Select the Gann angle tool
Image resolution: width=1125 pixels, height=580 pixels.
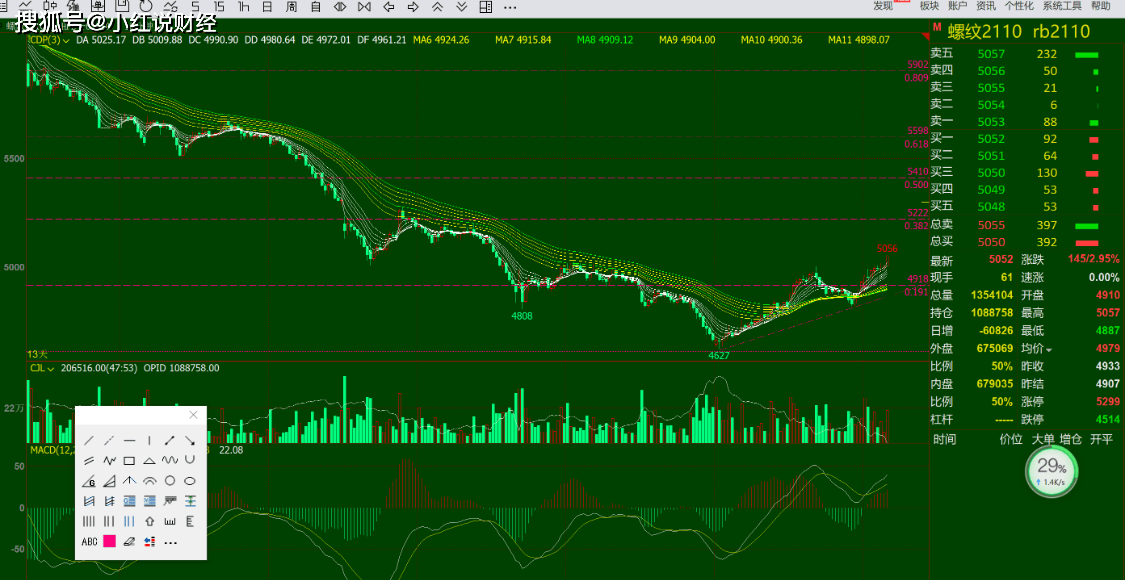coord(89,481)
